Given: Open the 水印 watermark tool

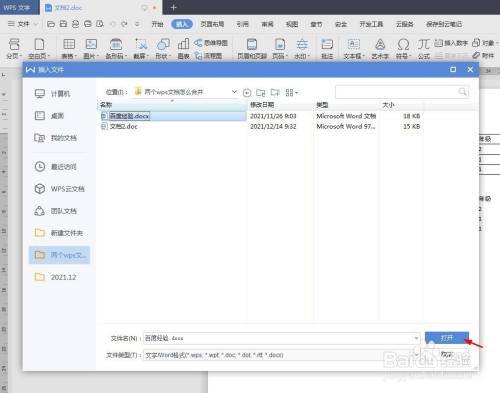Looking at the screenshot, I should [x=302, y=49].
